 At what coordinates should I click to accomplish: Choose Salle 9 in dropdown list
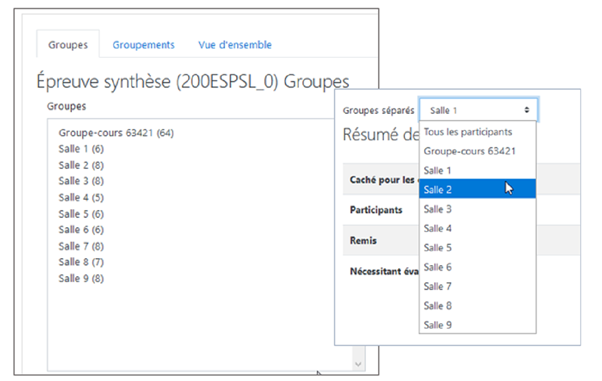477,325
